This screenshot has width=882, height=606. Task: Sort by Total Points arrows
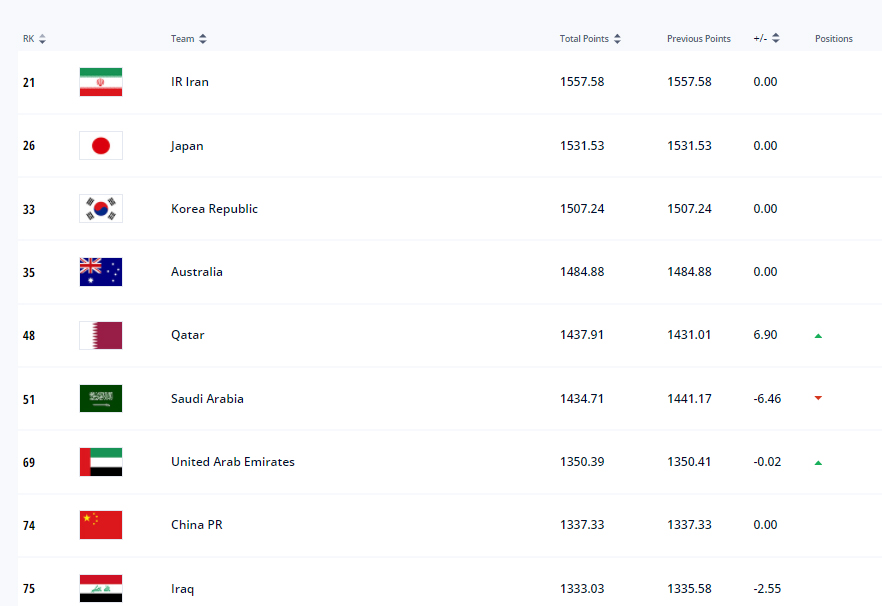coord(617,39)
